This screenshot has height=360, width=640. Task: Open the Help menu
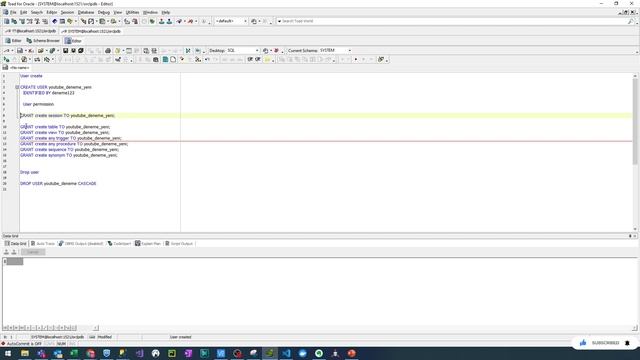coord(166,13)
